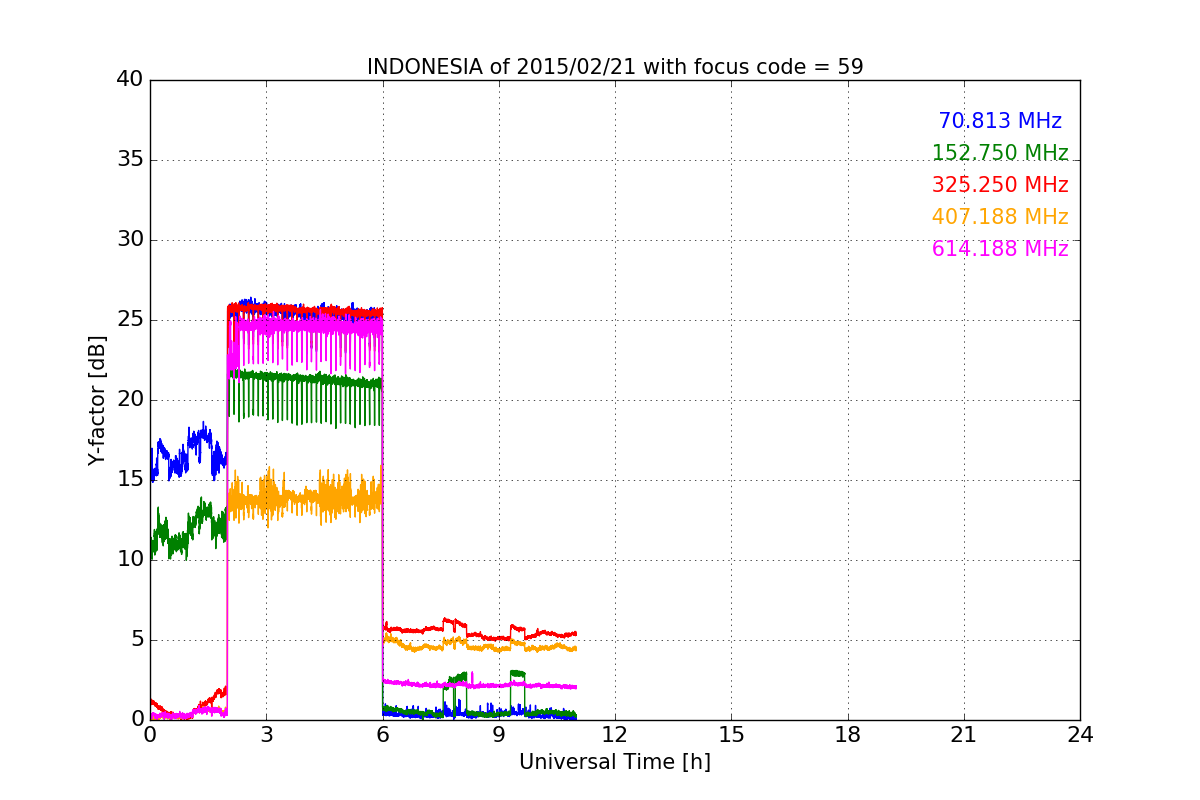Click the Y-factor [dB] axis label
This screenshot has width=1200, height=800.
[97, 400]
